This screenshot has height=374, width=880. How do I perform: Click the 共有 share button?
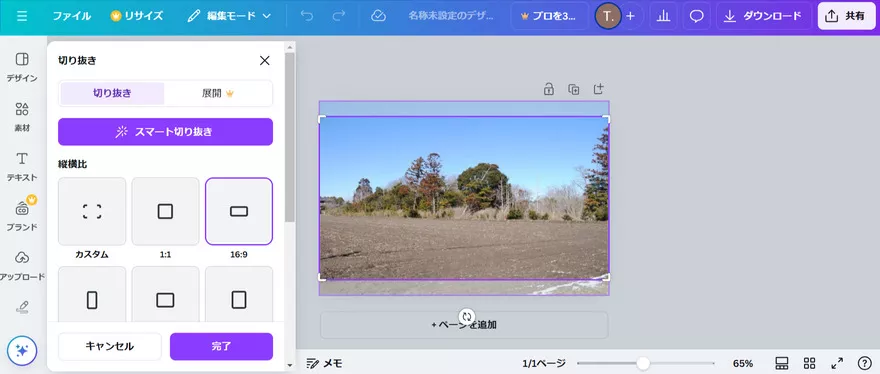tap(846, 16)
